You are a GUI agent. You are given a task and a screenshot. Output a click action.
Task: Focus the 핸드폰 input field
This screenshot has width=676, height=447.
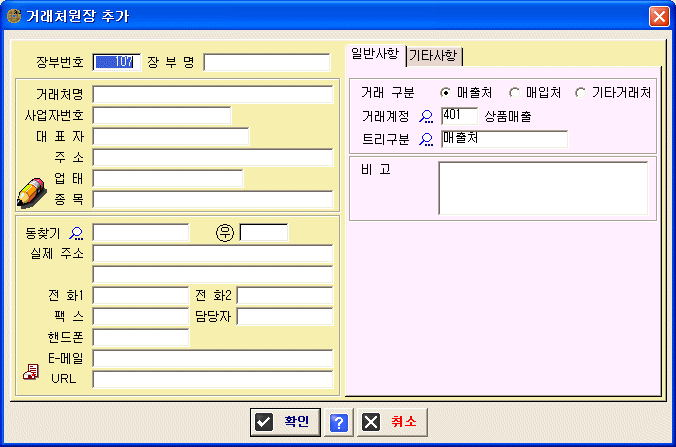(141, 338)
